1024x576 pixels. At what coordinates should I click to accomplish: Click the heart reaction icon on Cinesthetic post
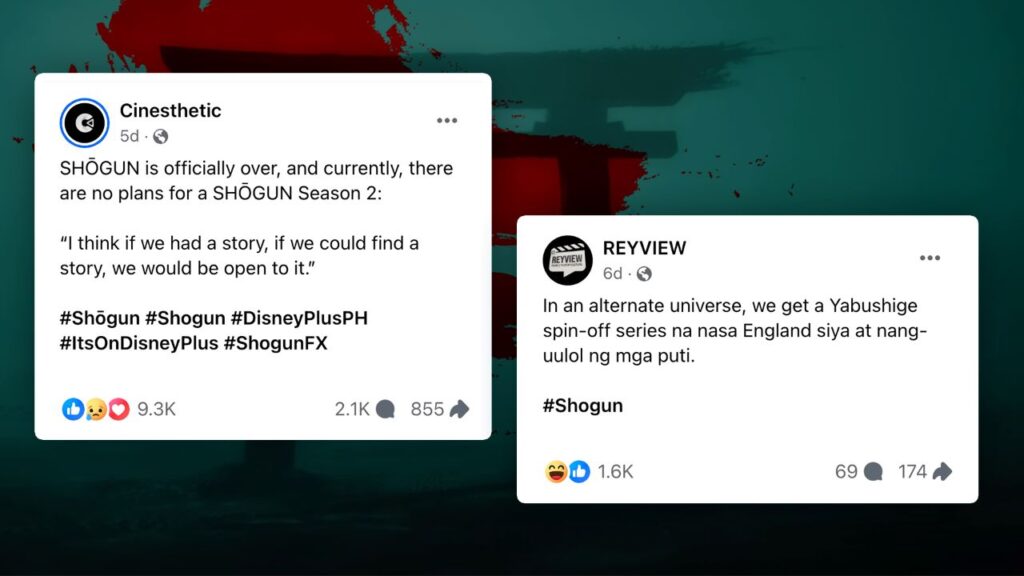[x=119, y=409]
